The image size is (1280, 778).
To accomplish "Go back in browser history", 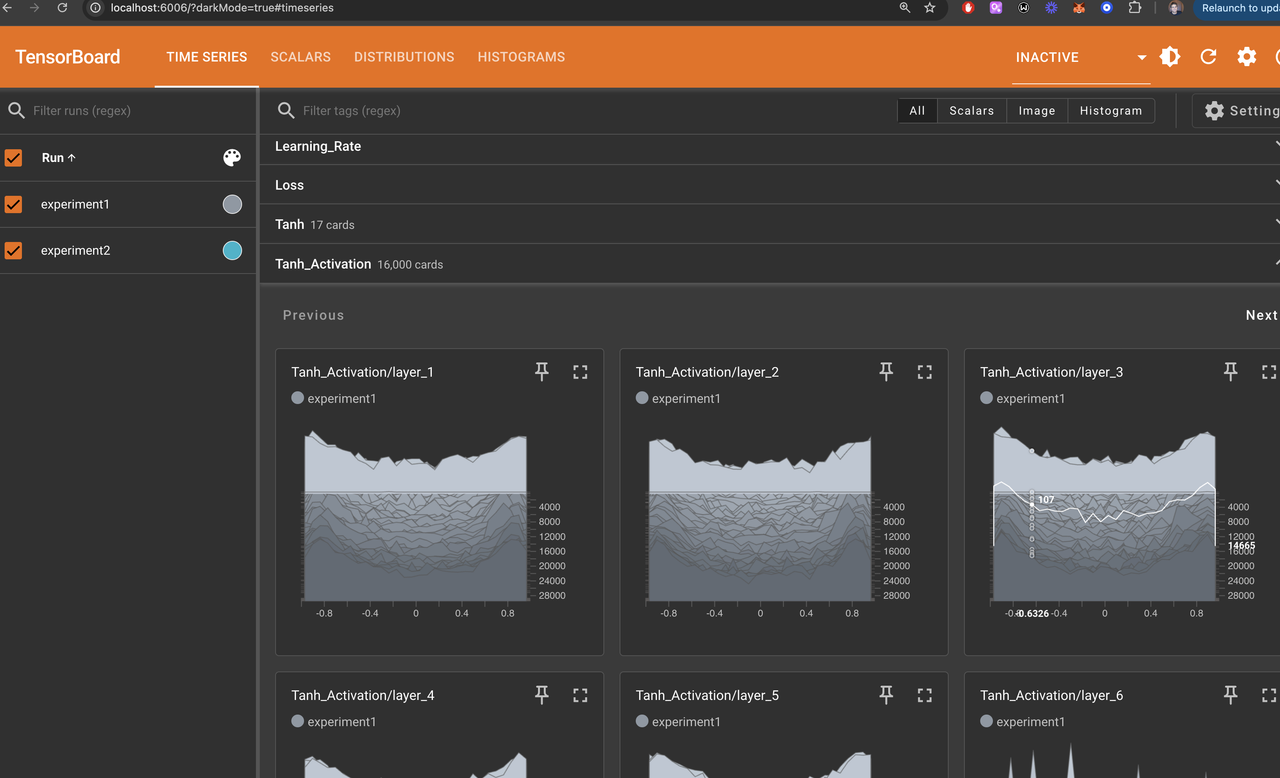I will 8,8.
